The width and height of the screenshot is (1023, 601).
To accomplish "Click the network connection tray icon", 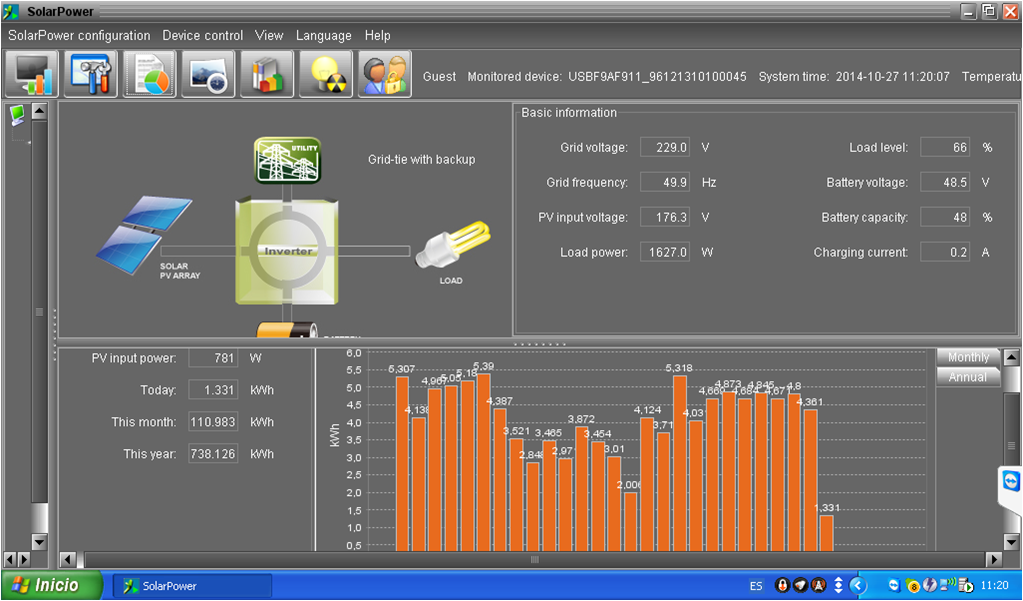I will (949, 585).
